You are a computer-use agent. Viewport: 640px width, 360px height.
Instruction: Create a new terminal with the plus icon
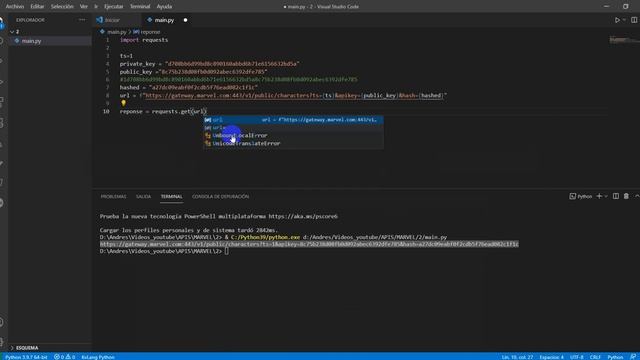click(x=599, y=196)
